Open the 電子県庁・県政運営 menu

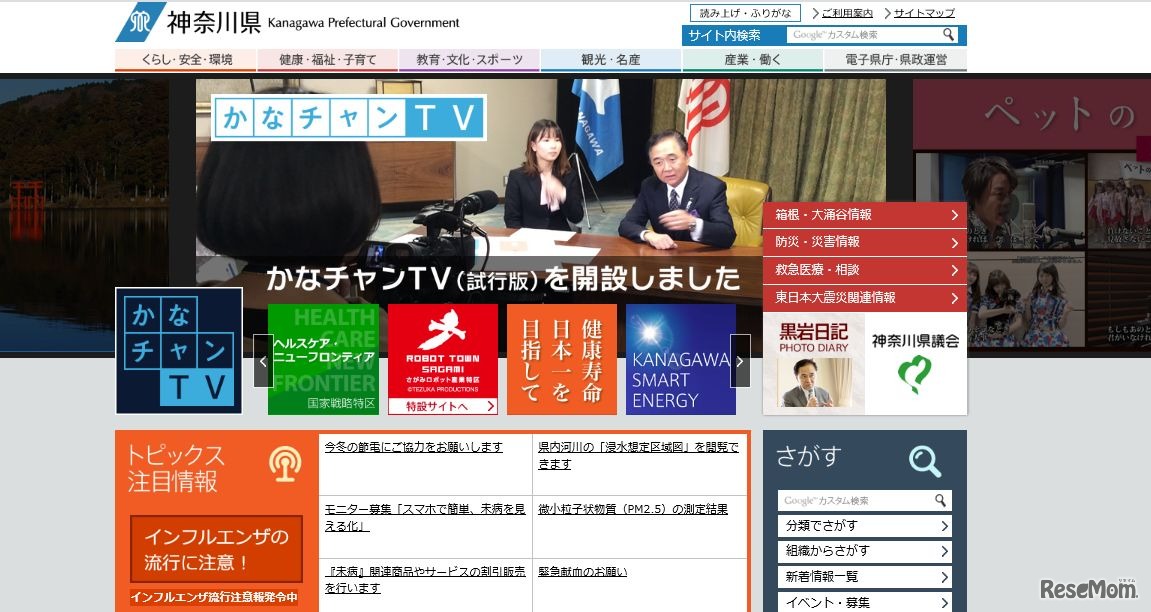click(896, 60)
